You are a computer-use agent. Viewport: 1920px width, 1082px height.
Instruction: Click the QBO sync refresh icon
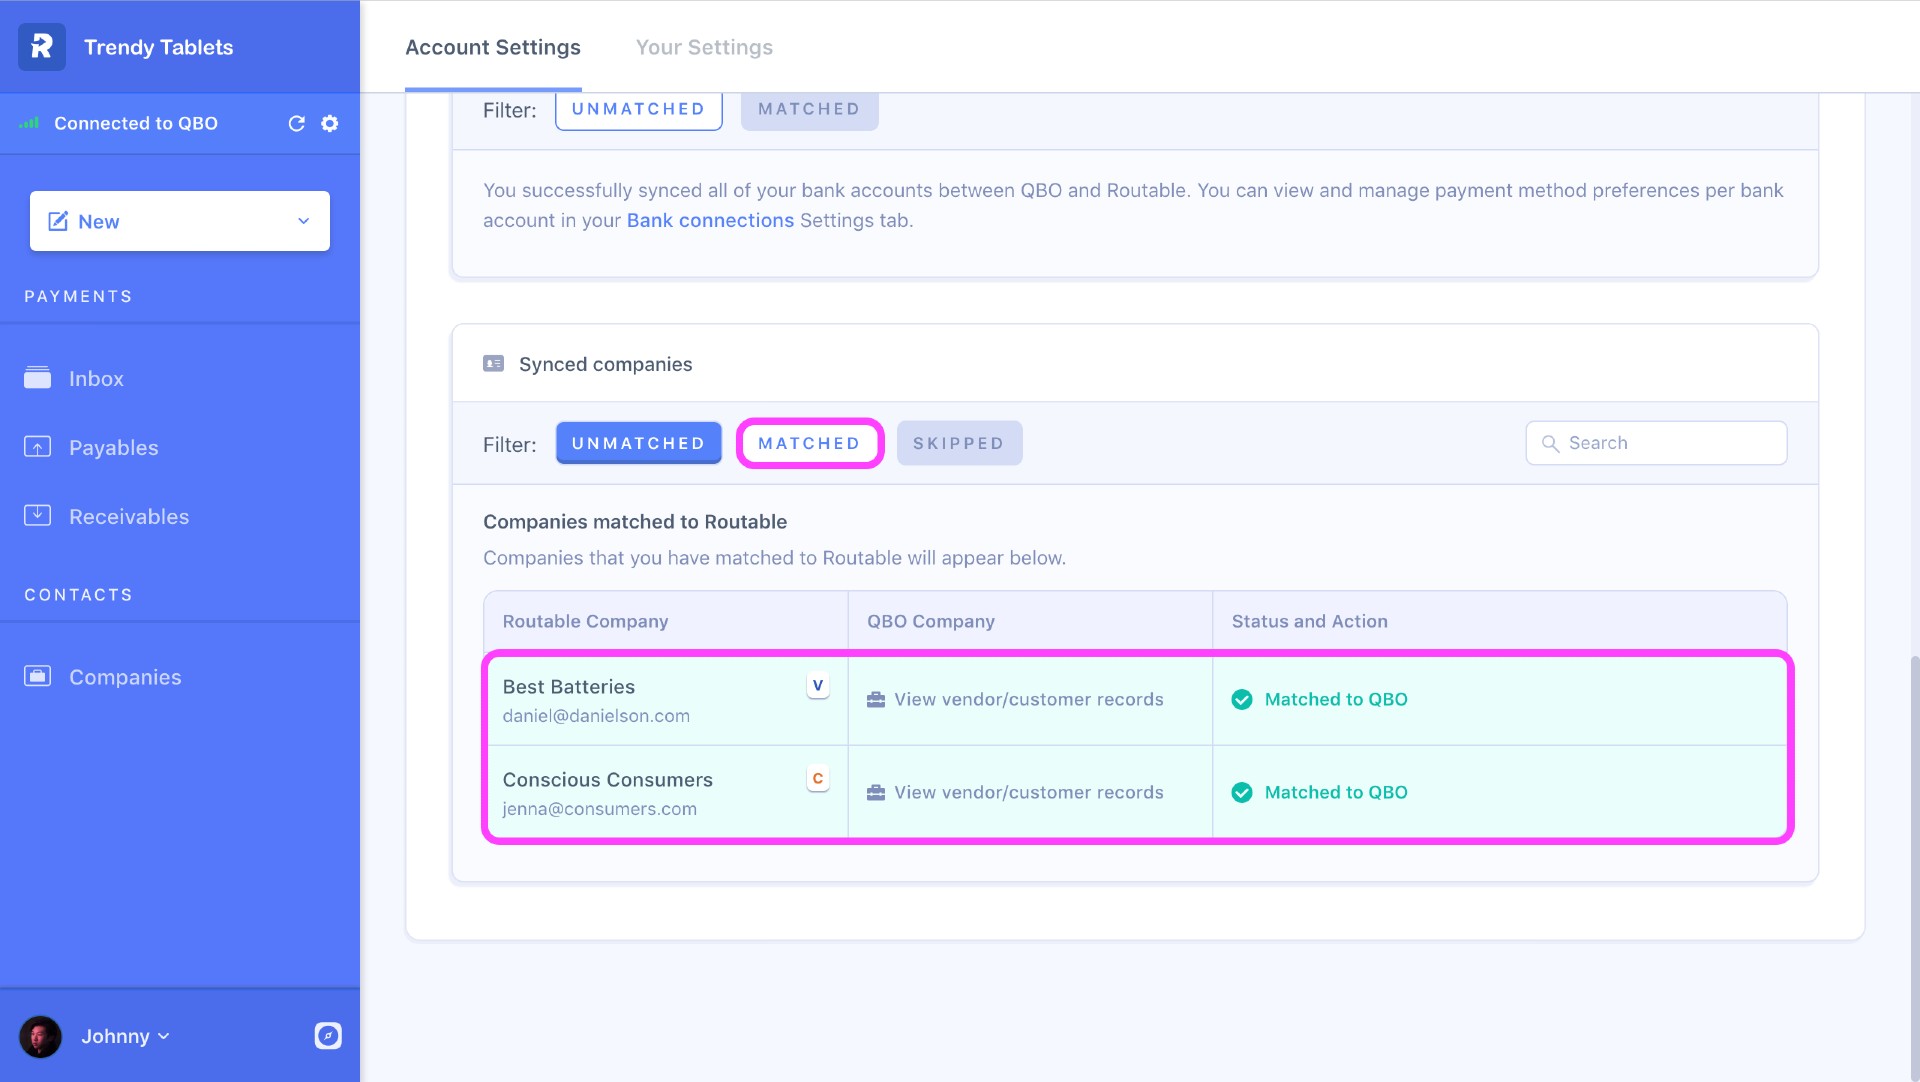296,123
